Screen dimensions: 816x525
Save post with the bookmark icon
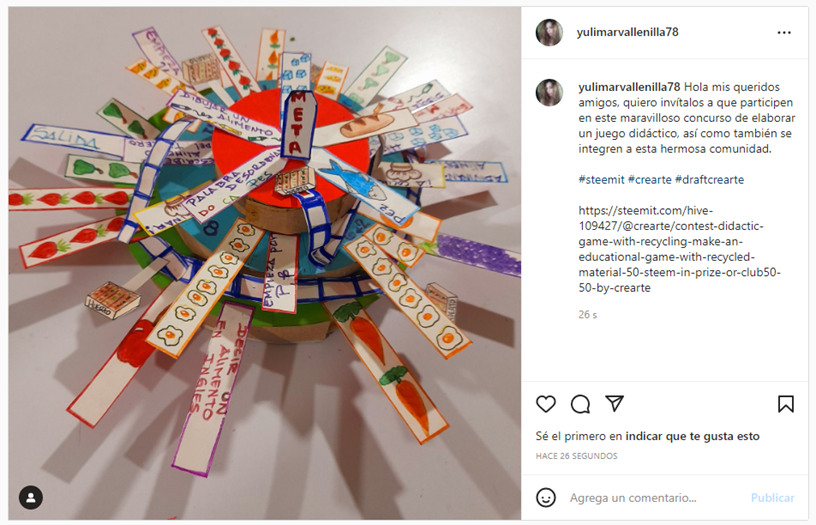click(786, 404)
